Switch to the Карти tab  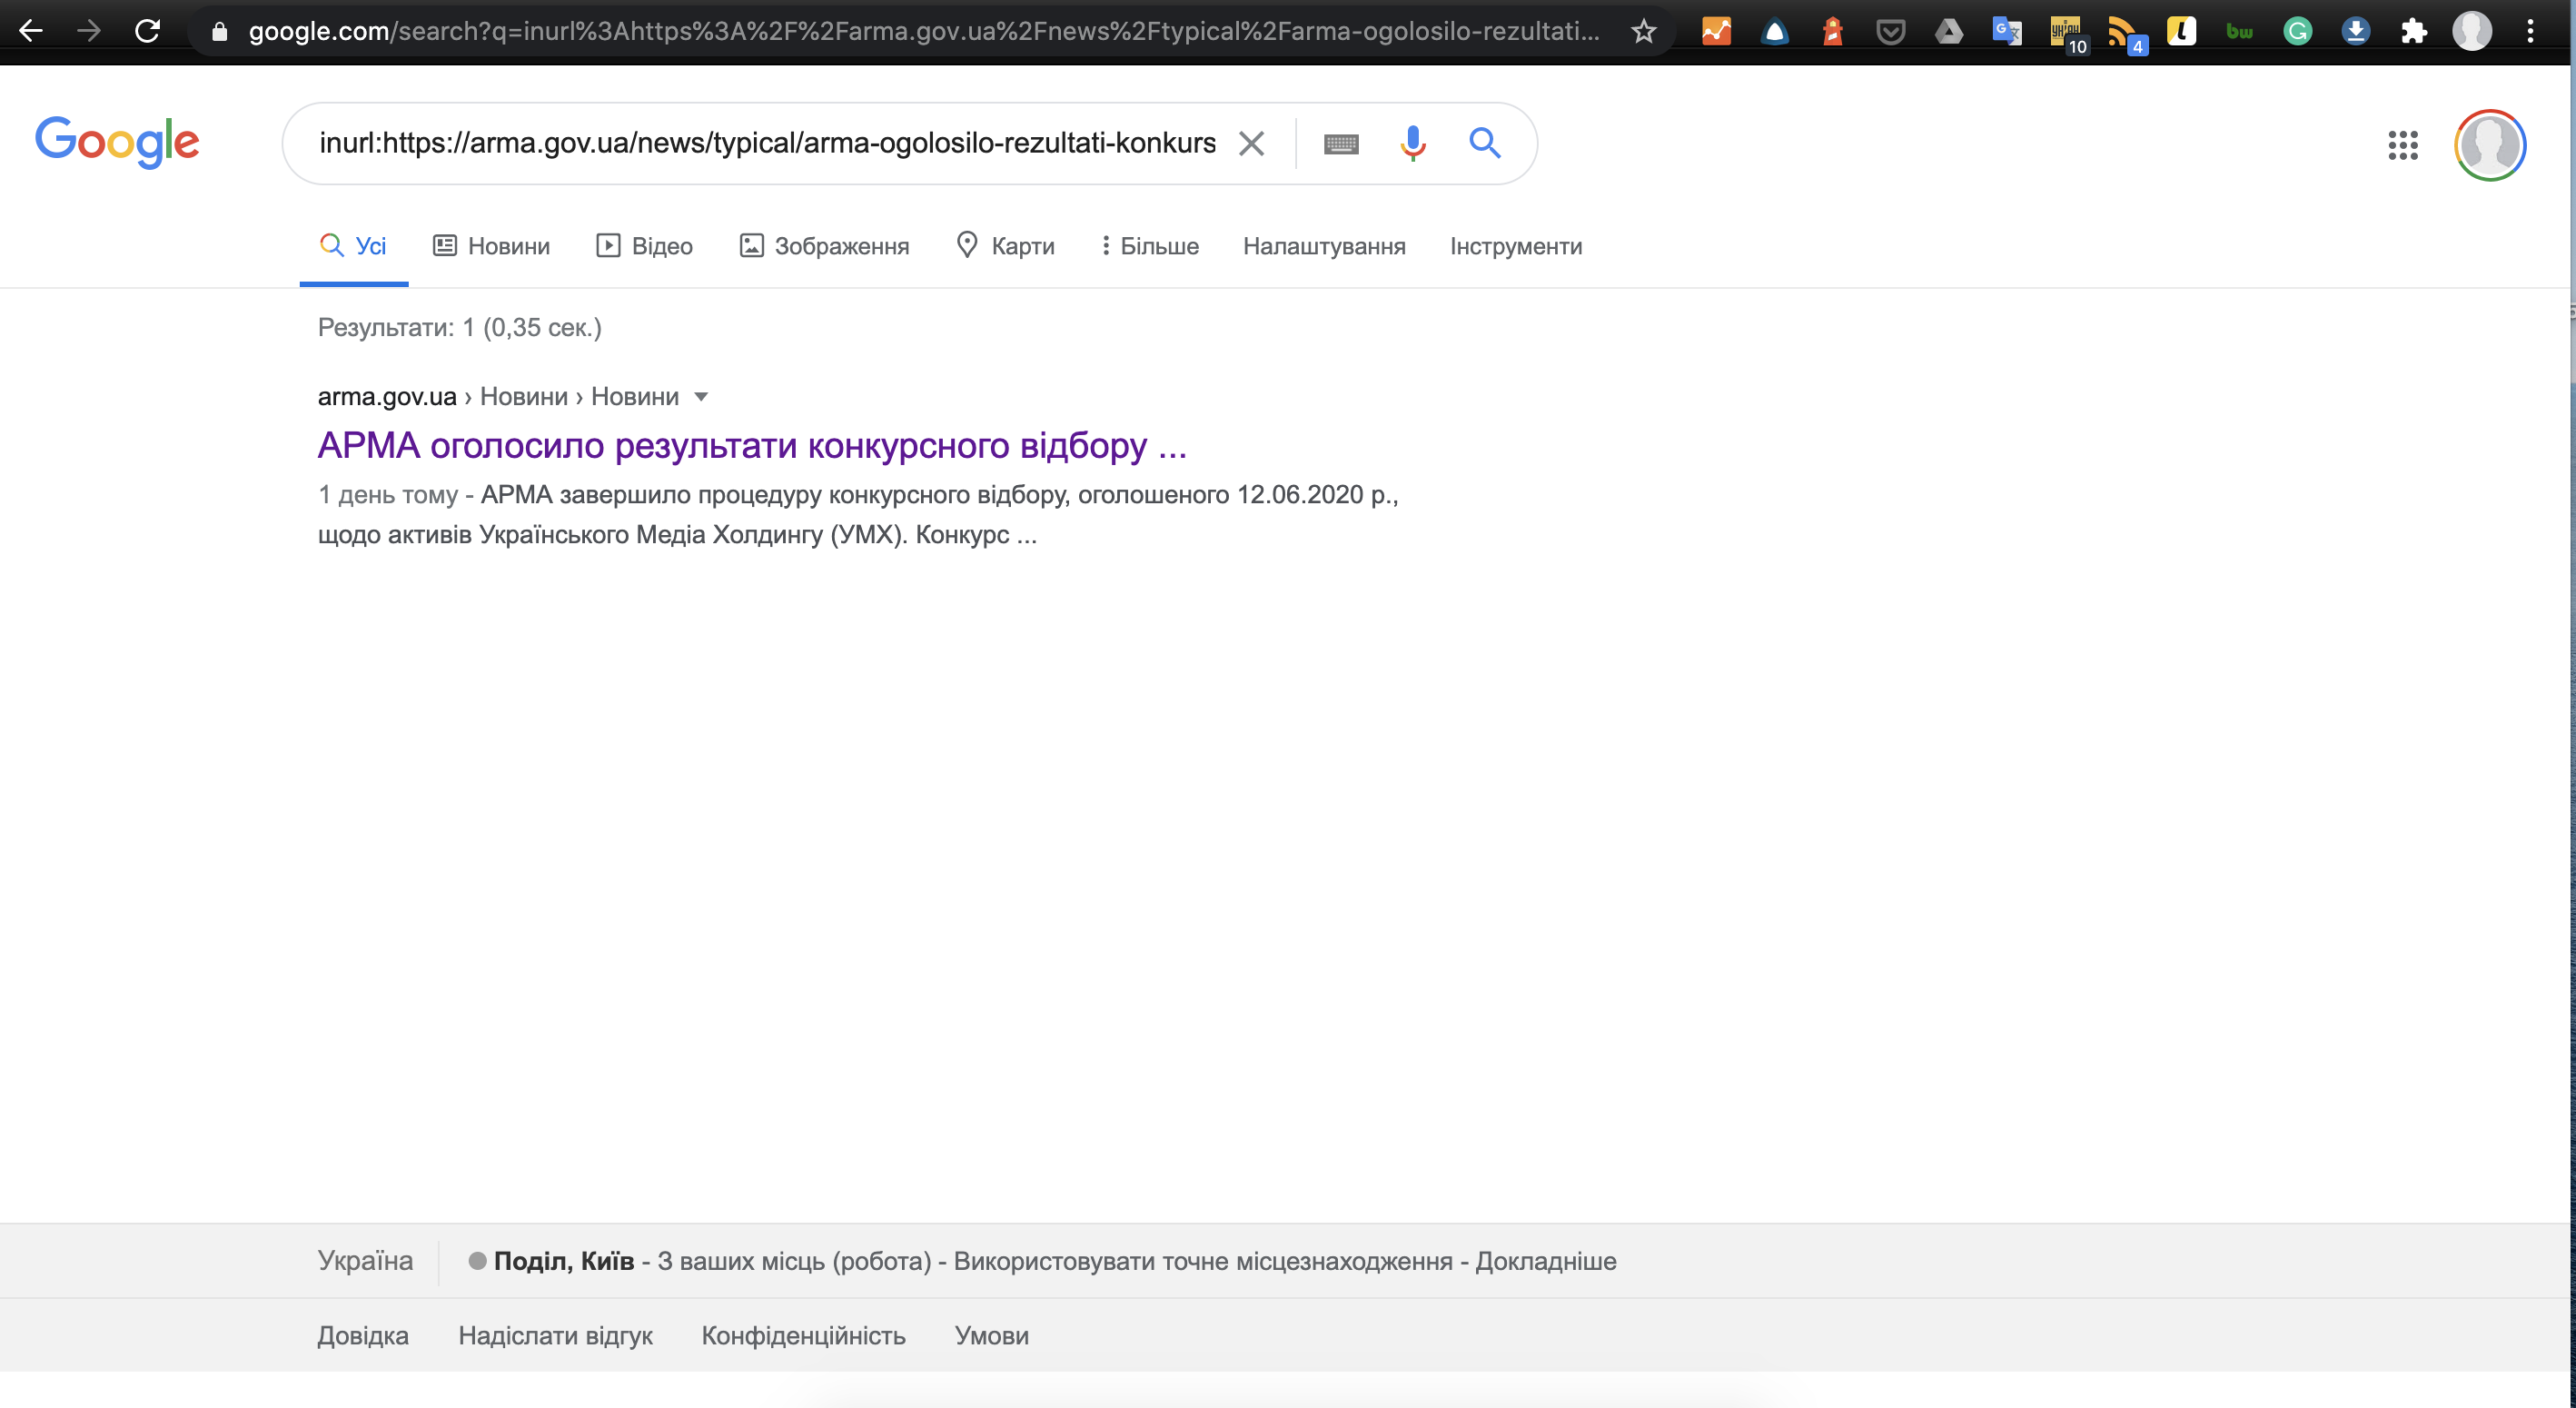1005,246
